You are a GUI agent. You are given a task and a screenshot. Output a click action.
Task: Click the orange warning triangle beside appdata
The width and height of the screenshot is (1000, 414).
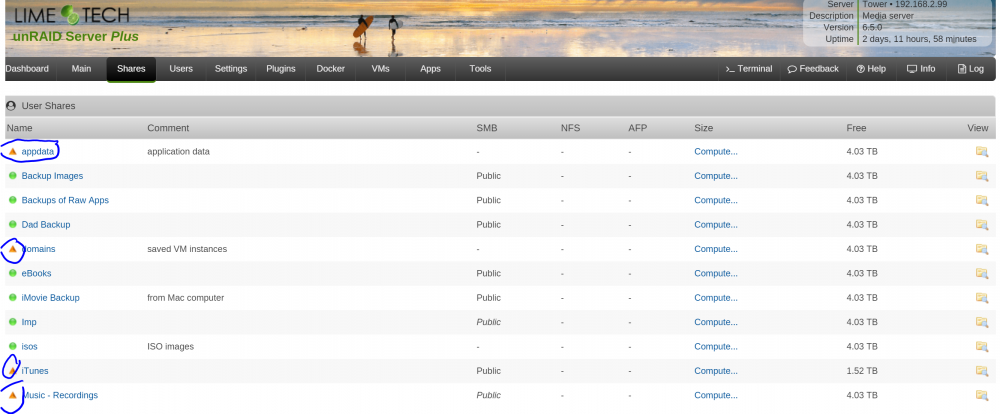click(13, 152)
